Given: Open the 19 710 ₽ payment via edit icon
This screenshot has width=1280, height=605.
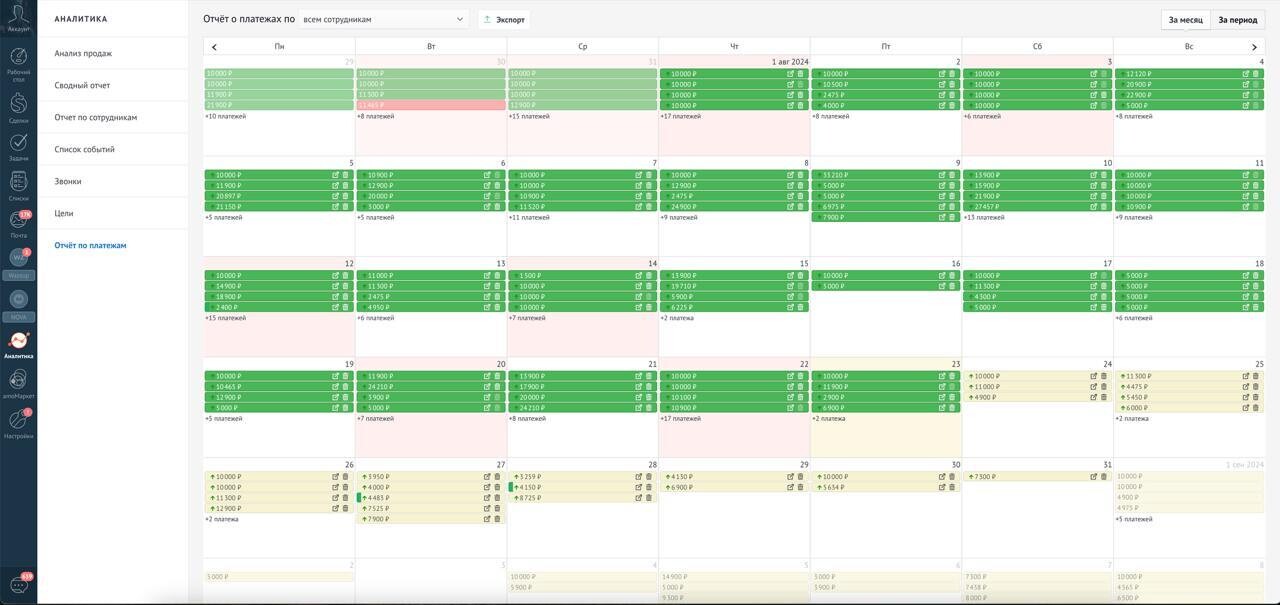Looking at the screenshot, I should [x=790, y=286].
